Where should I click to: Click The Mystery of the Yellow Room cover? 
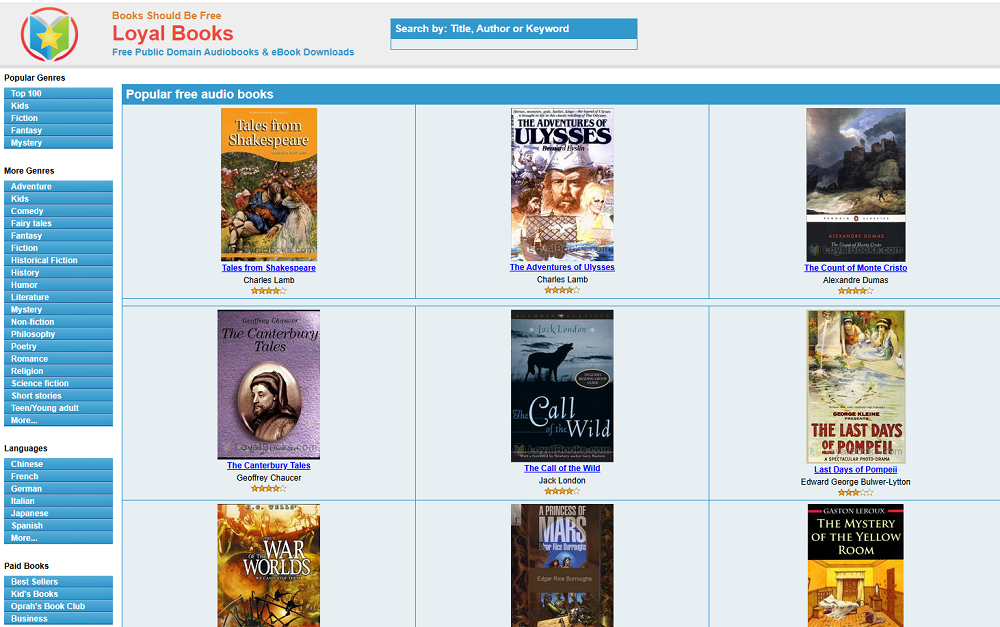pos(855,566)
